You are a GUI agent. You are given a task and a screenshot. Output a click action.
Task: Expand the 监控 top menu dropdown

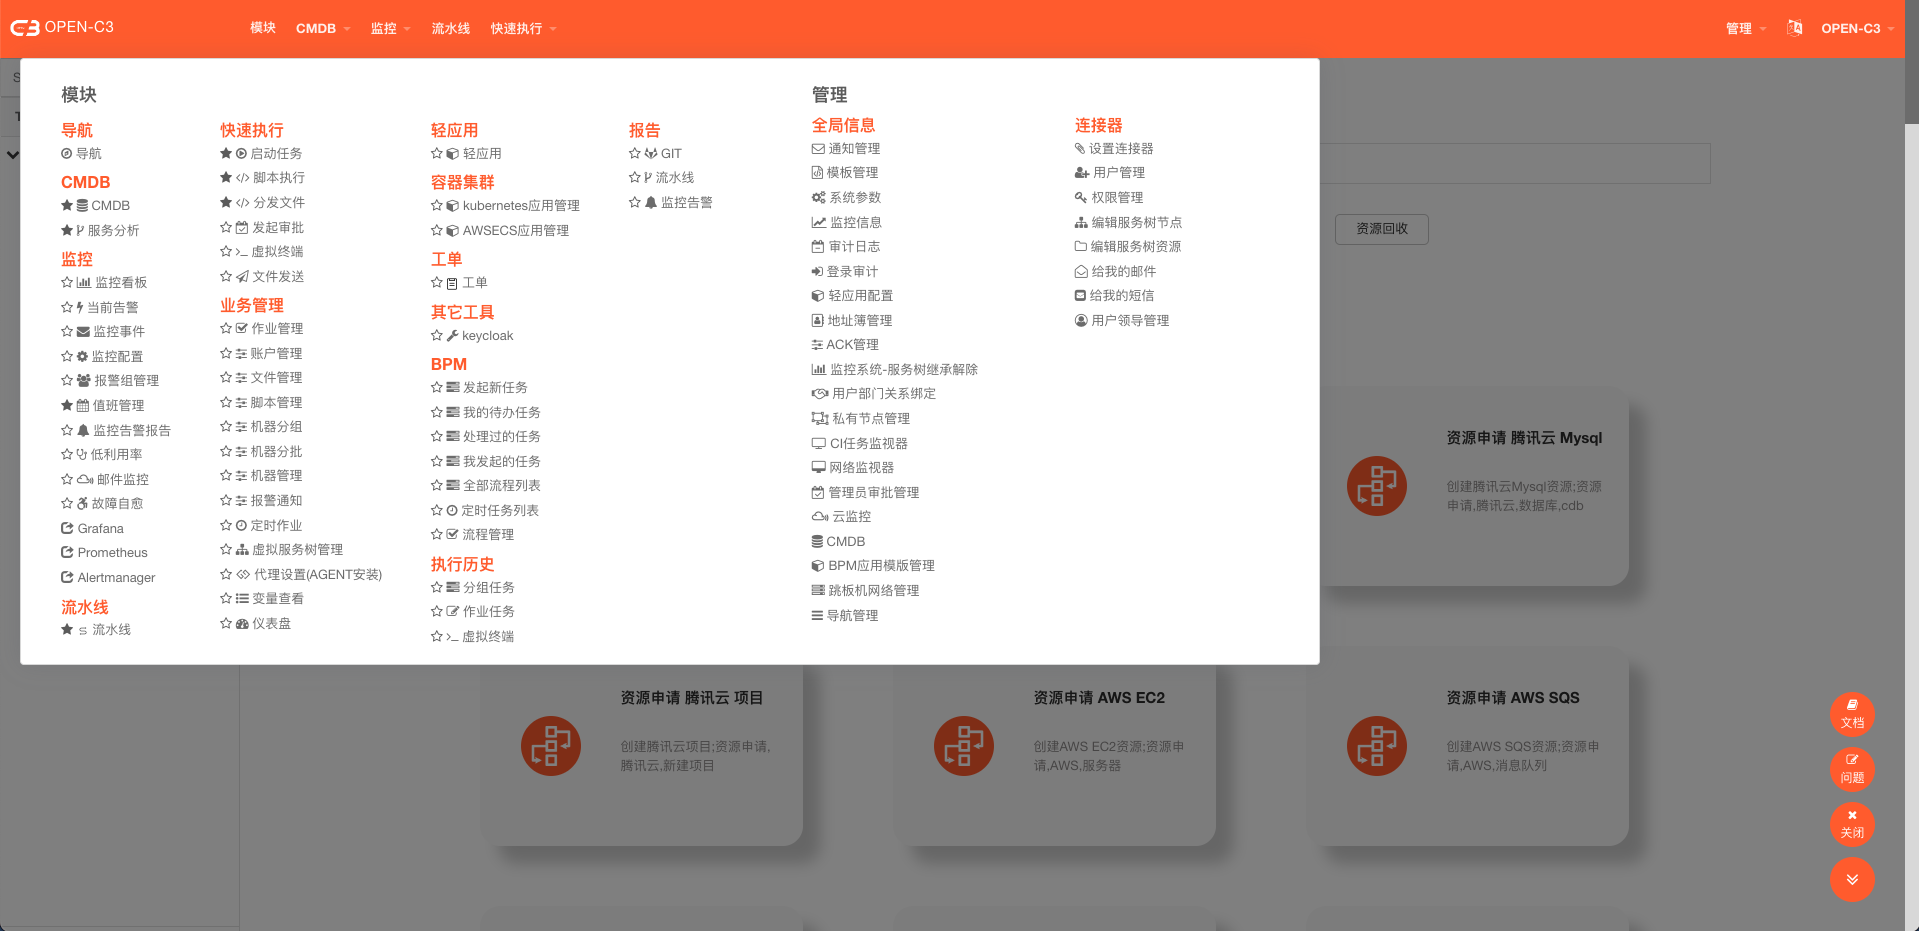tap(391, 28)
